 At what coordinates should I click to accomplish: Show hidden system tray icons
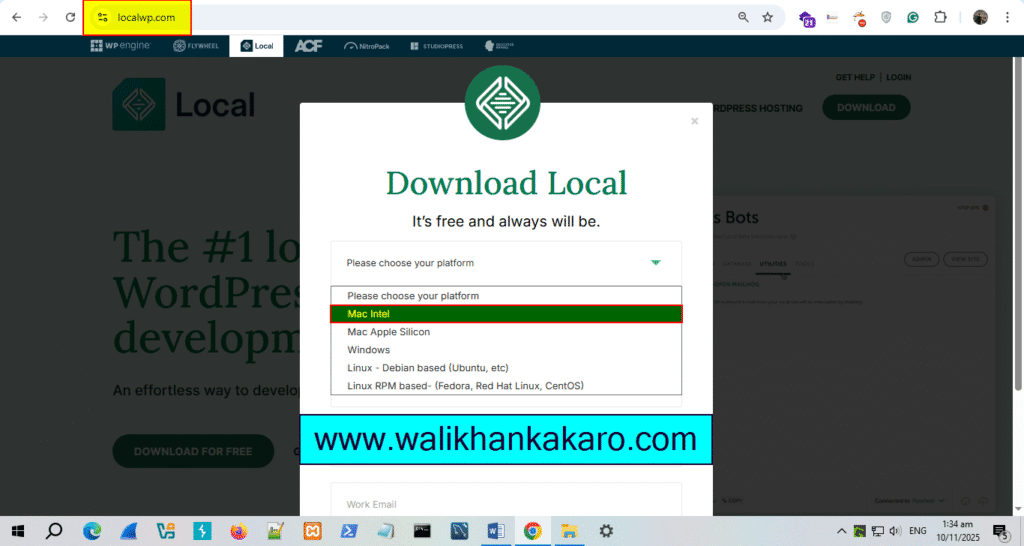(x=841, y=531)
